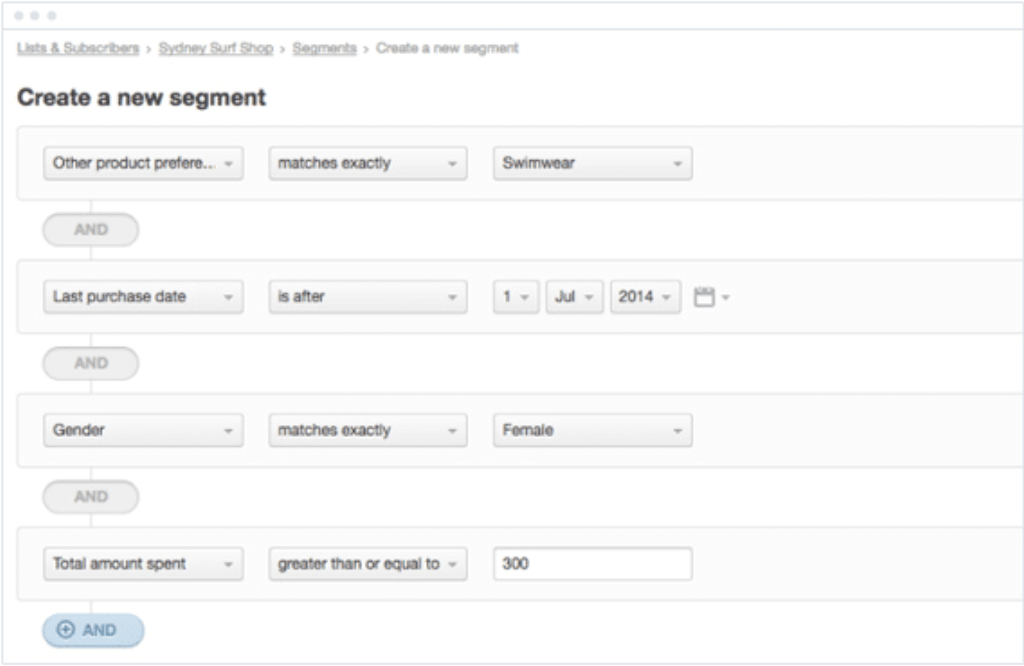Image resolution: width=1024 pixels, height=666 pixels.
Task: Open 'Other product preference' field dropdown
Action: pyautogui.click(x=143, y=163)
